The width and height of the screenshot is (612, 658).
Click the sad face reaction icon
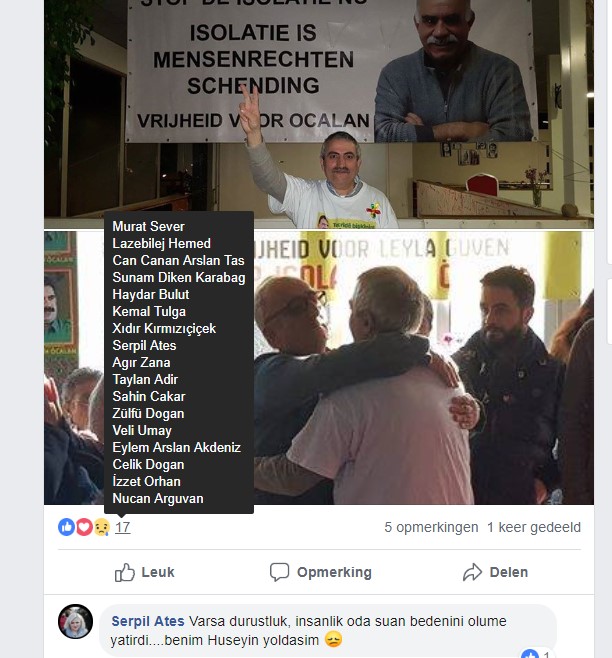coord(102,527)
